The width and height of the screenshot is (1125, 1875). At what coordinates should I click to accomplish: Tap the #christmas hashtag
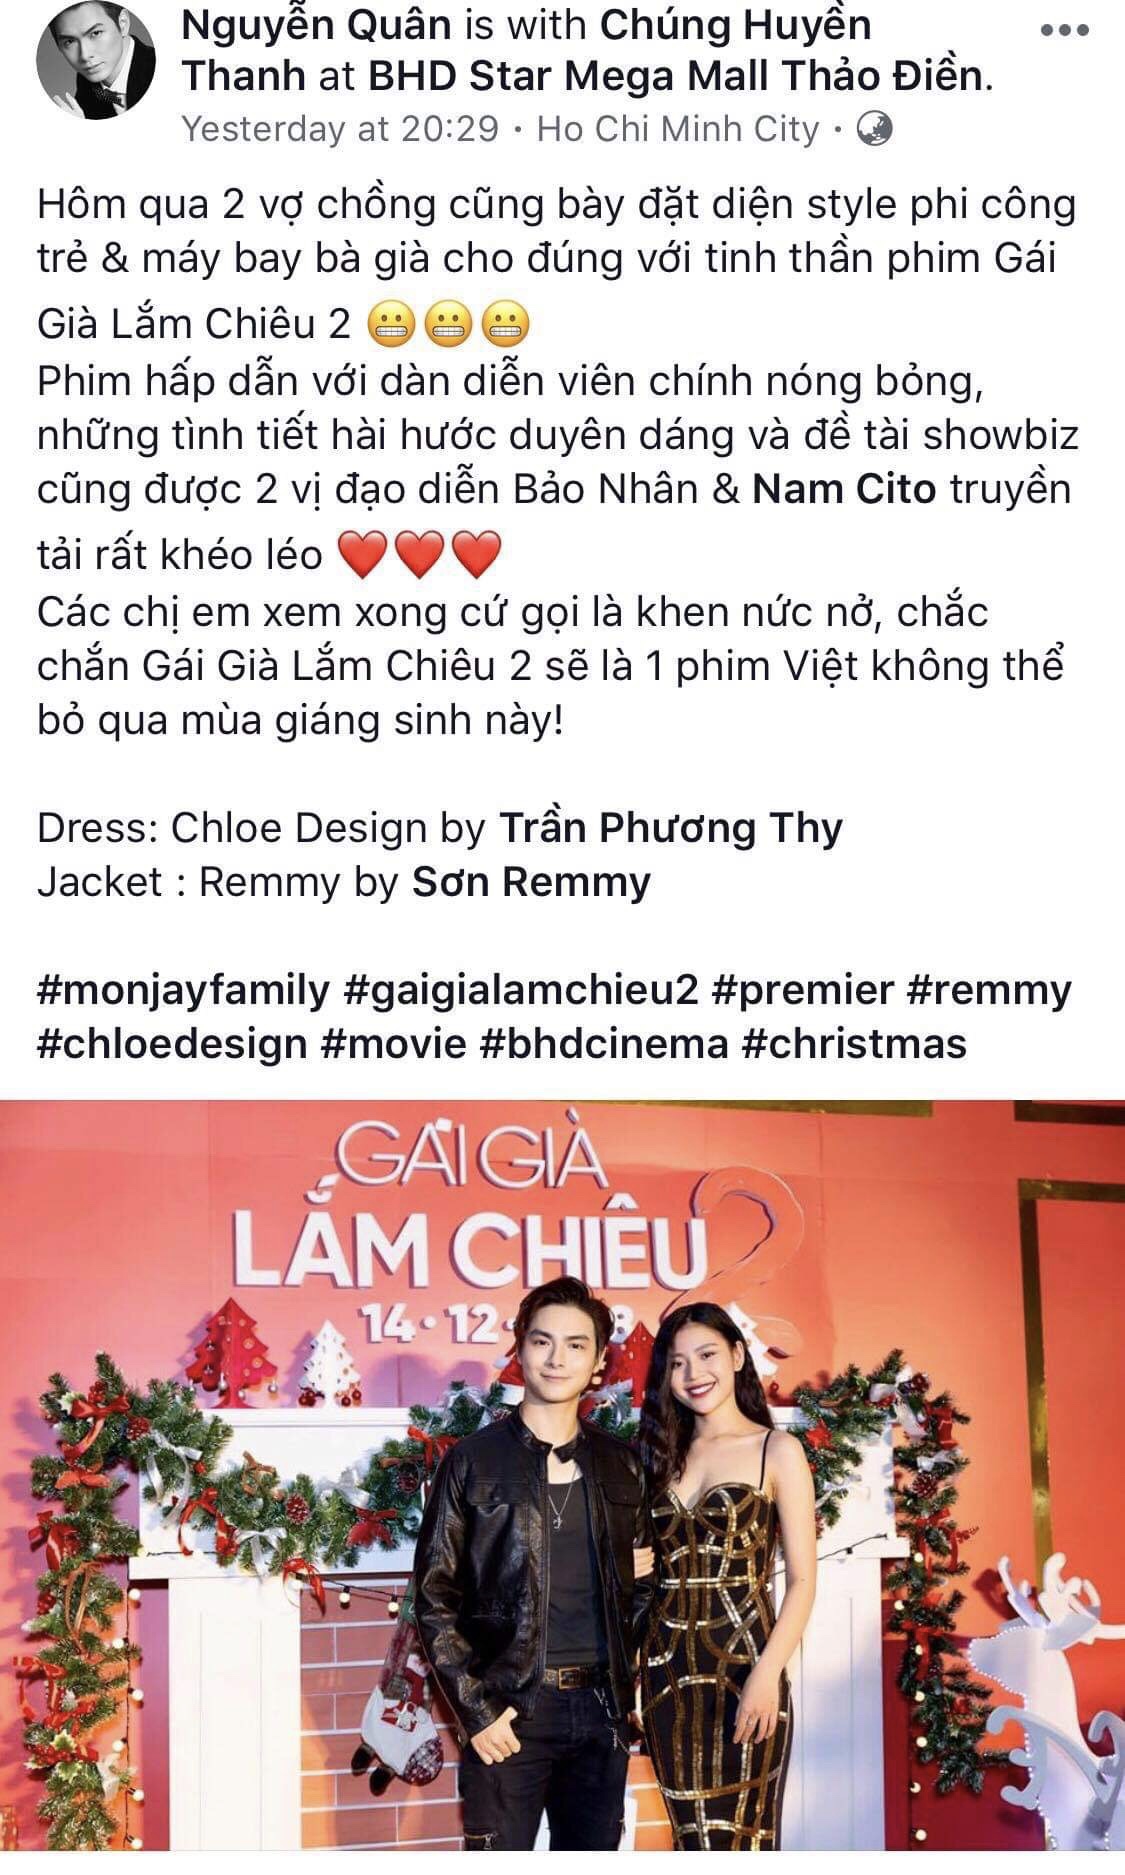[854, 1044]
